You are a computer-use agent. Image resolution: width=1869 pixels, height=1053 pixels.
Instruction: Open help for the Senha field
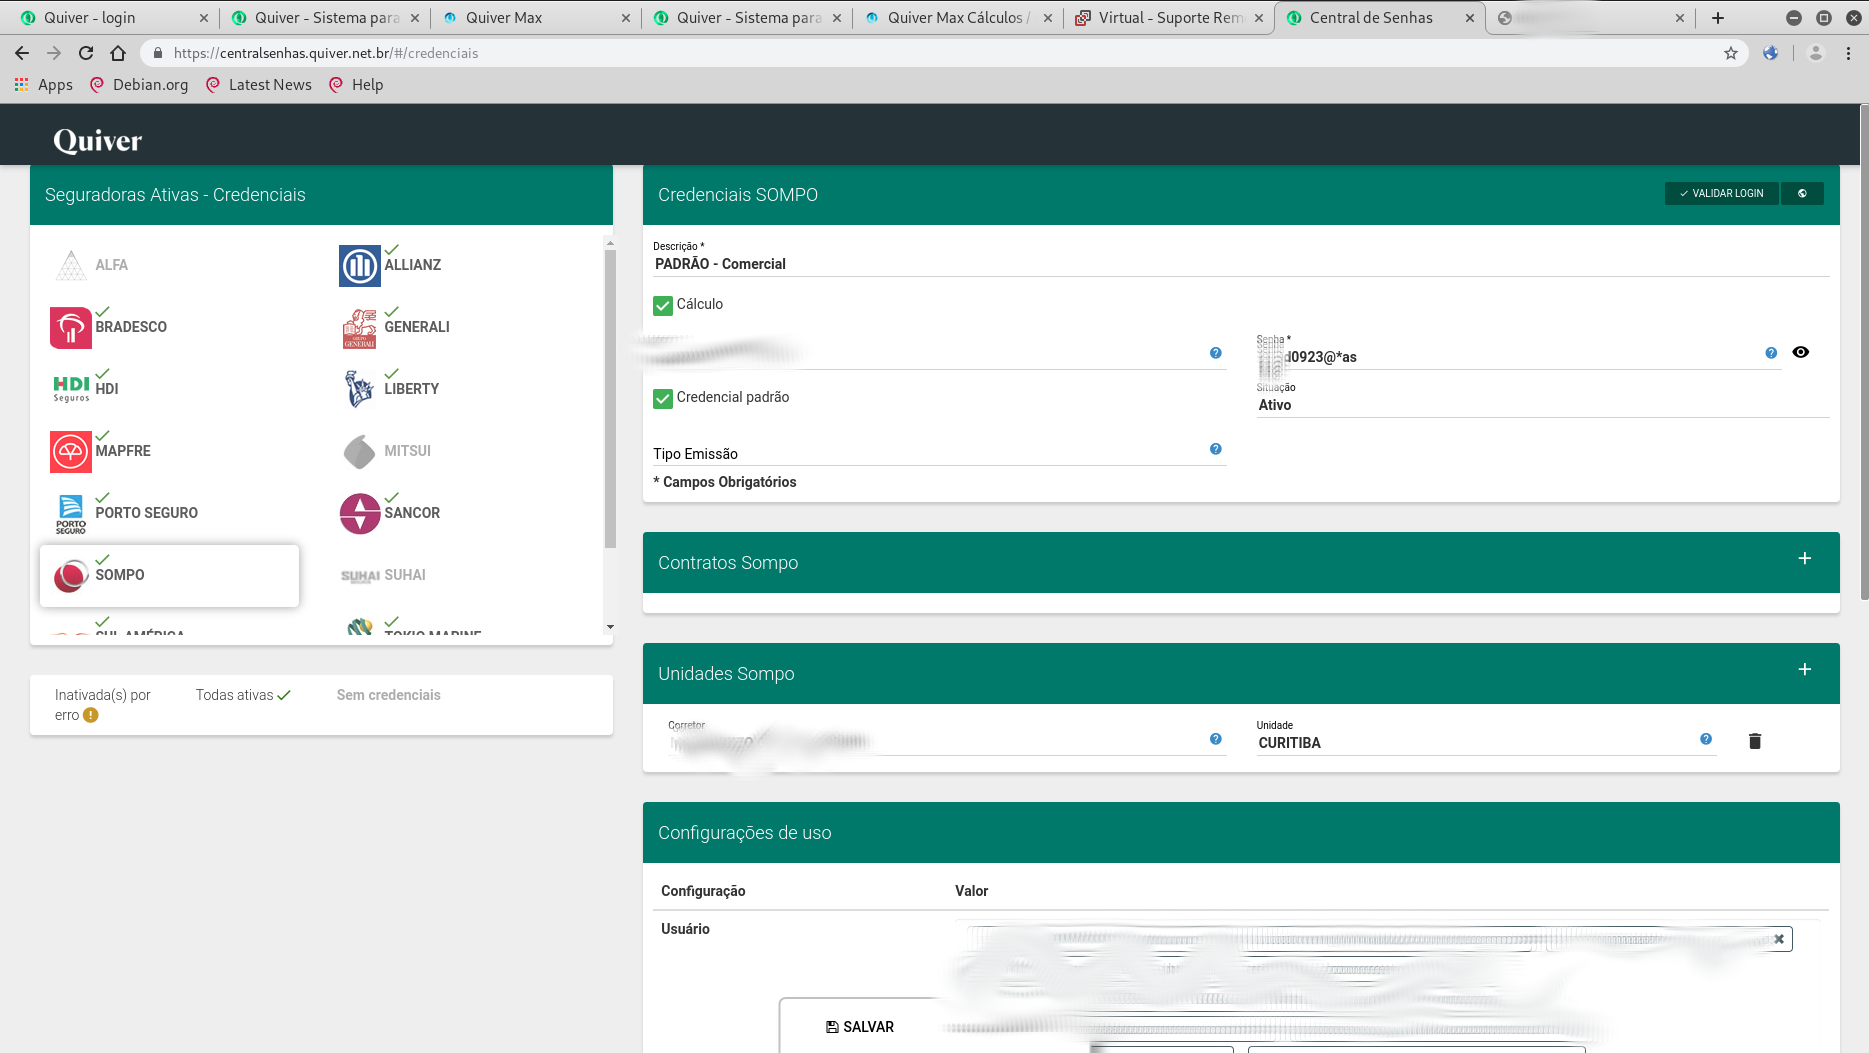1771,353
